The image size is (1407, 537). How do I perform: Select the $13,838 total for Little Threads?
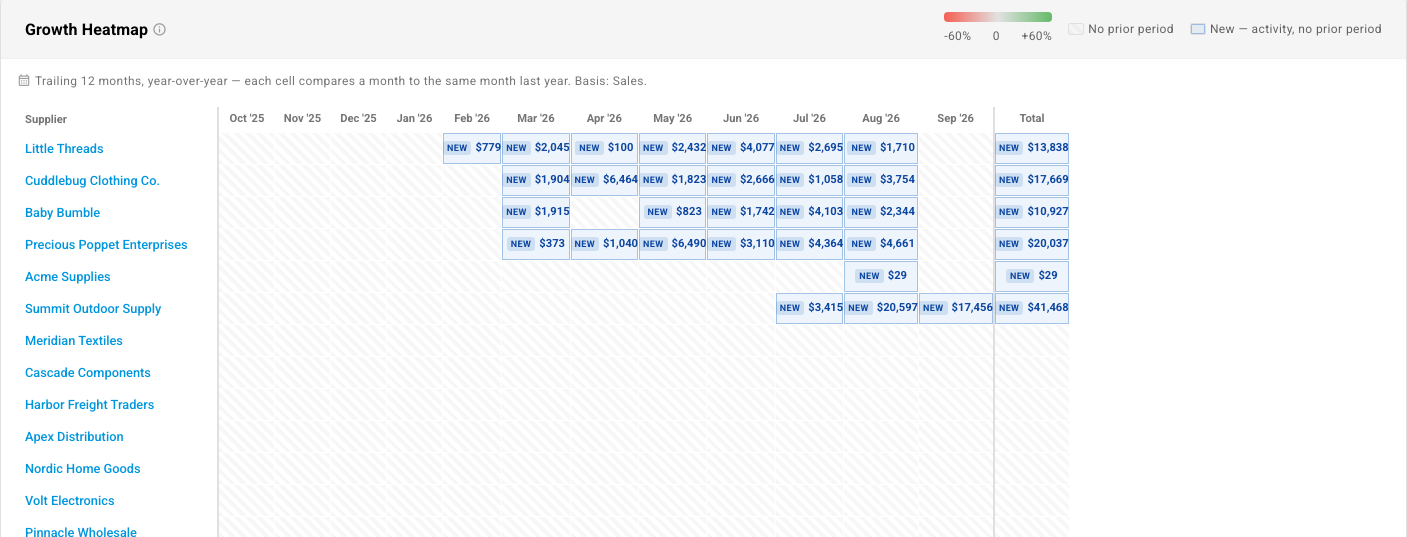click(x=1032, y=148)
